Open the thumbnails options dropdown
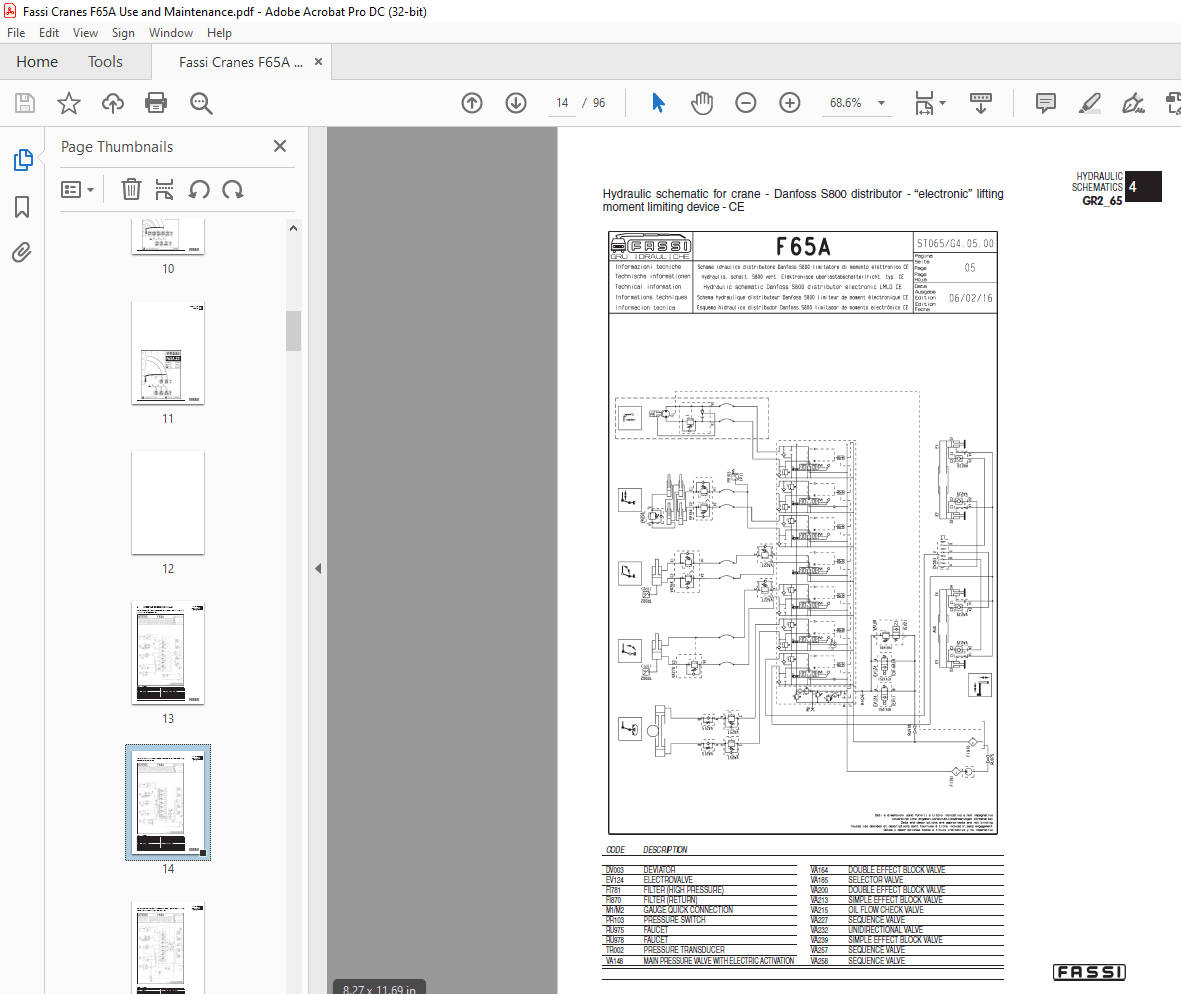The height and width of the screenshot is (994, 1181). click(77, 189)
